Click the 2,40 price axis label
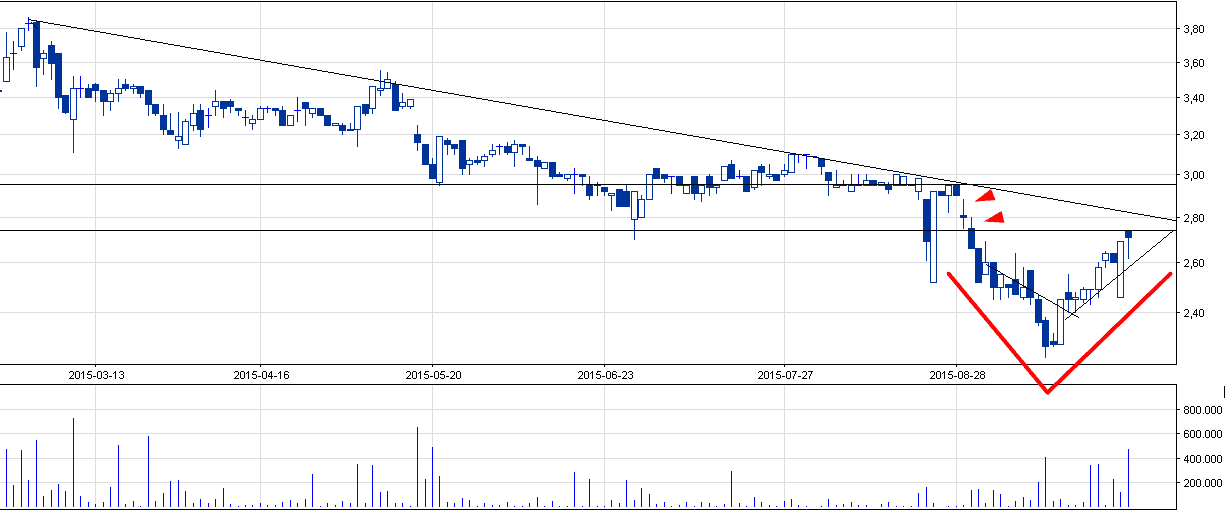Viewport: 1225px width, 512px height. 1192,313
